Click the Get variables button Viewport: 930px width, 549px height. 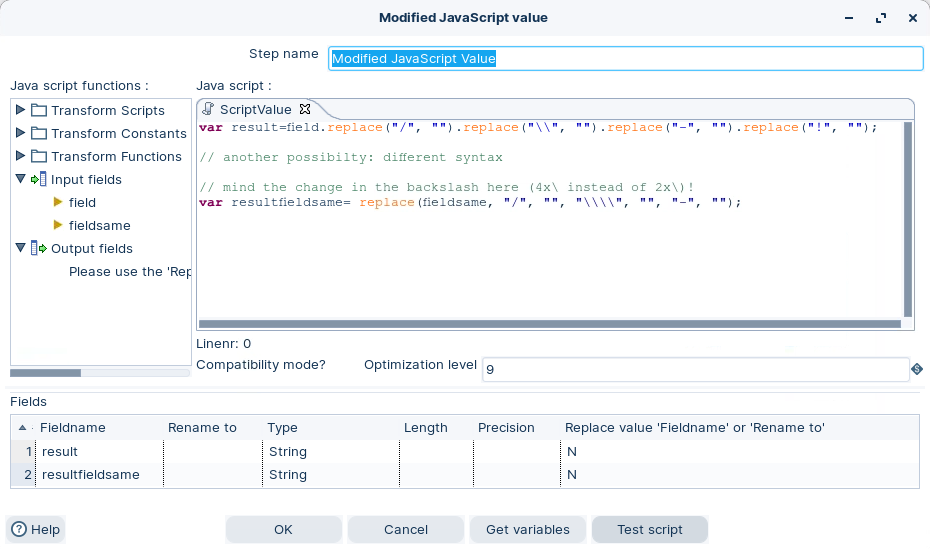coord(527,529)
